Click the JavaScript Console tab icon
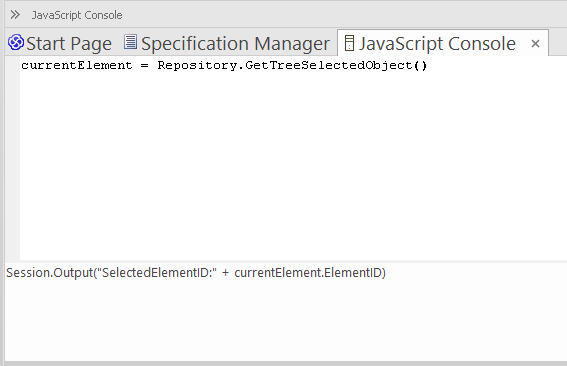 pos(349,43)
